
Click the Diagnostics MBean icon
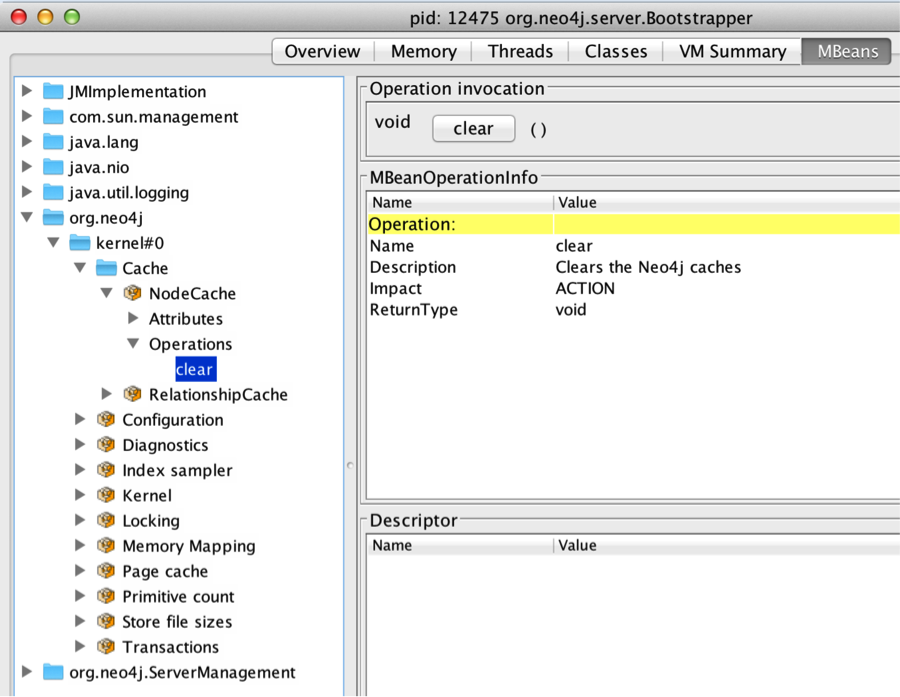[106, 445]
